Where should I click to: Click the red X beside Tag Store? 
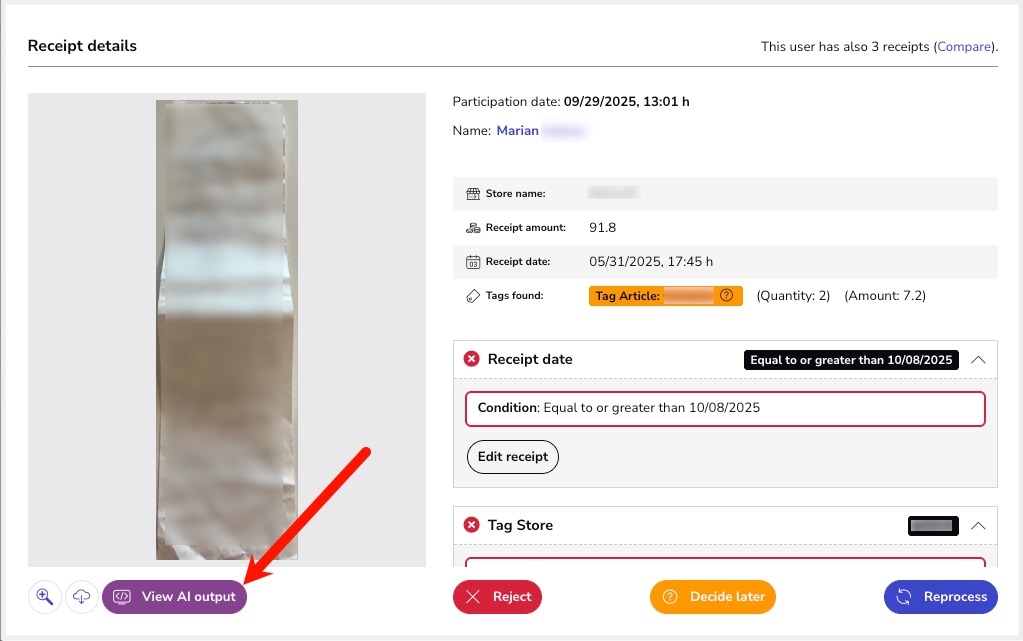(x=472, y=525)
